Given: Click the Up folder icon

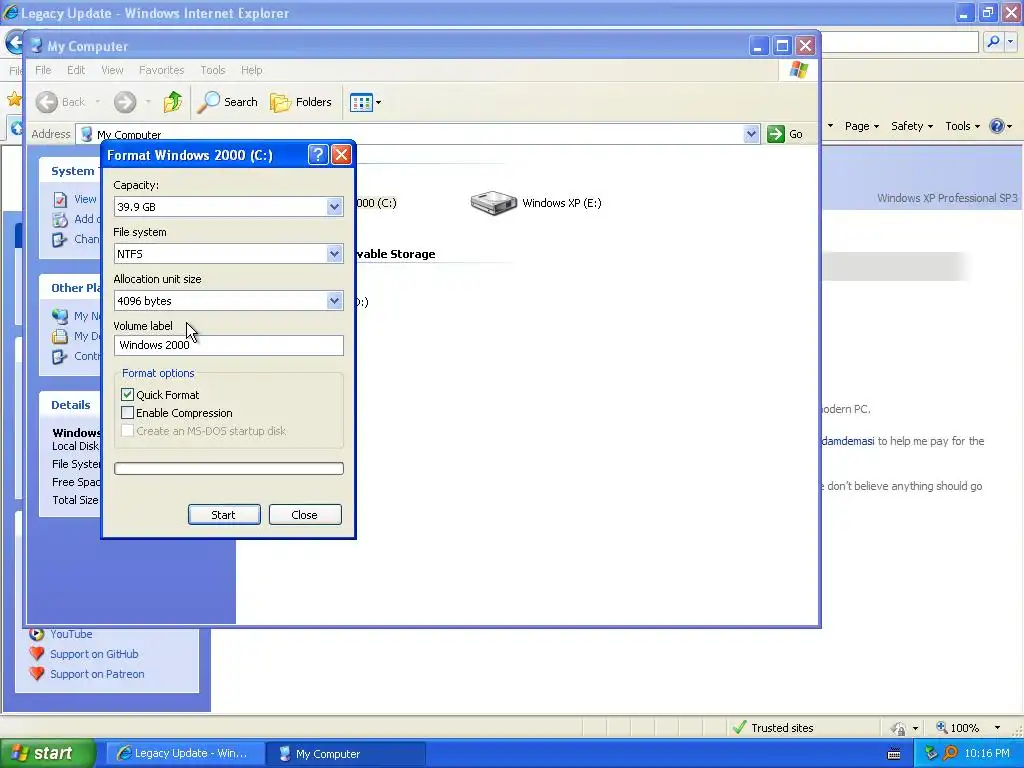Looking at the screenshot, I should (x=173, y=102).
